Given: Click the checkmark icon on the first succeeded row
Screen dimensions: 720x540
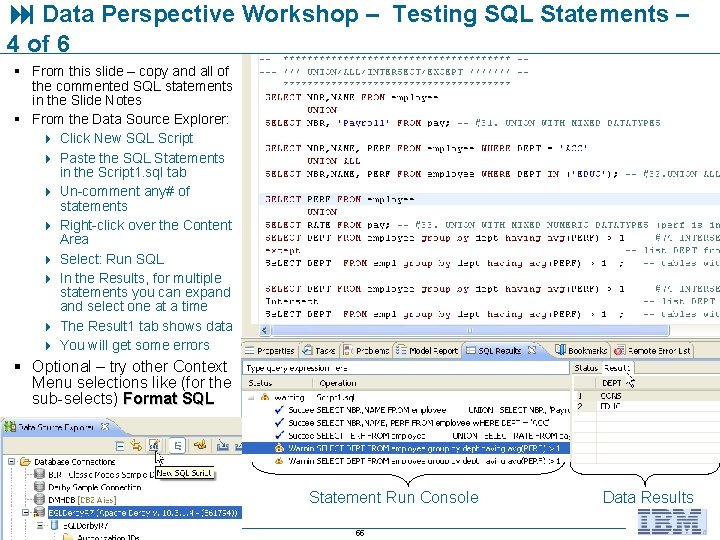Looking at the screenshot, I should [279, 410].
